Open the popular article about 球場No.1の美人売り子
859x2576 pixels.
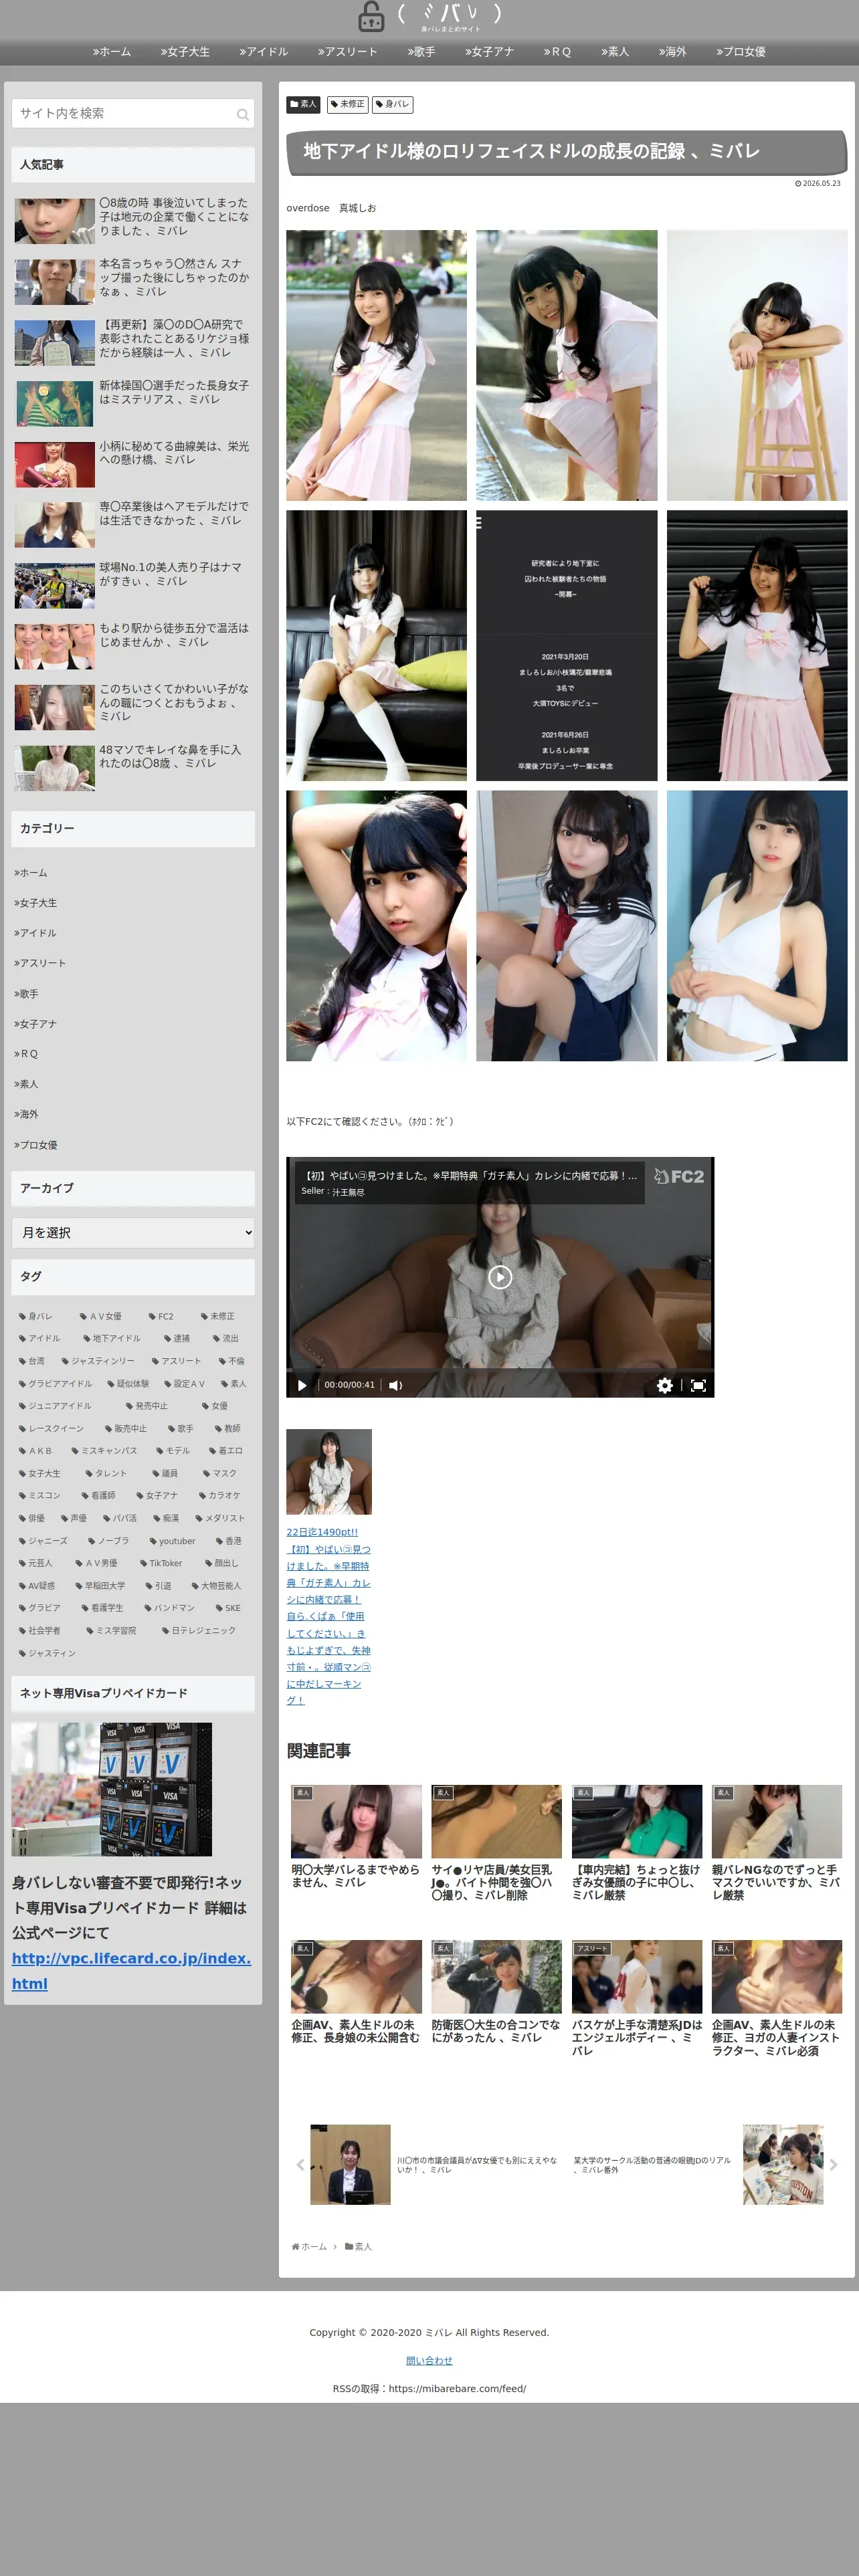133,585
